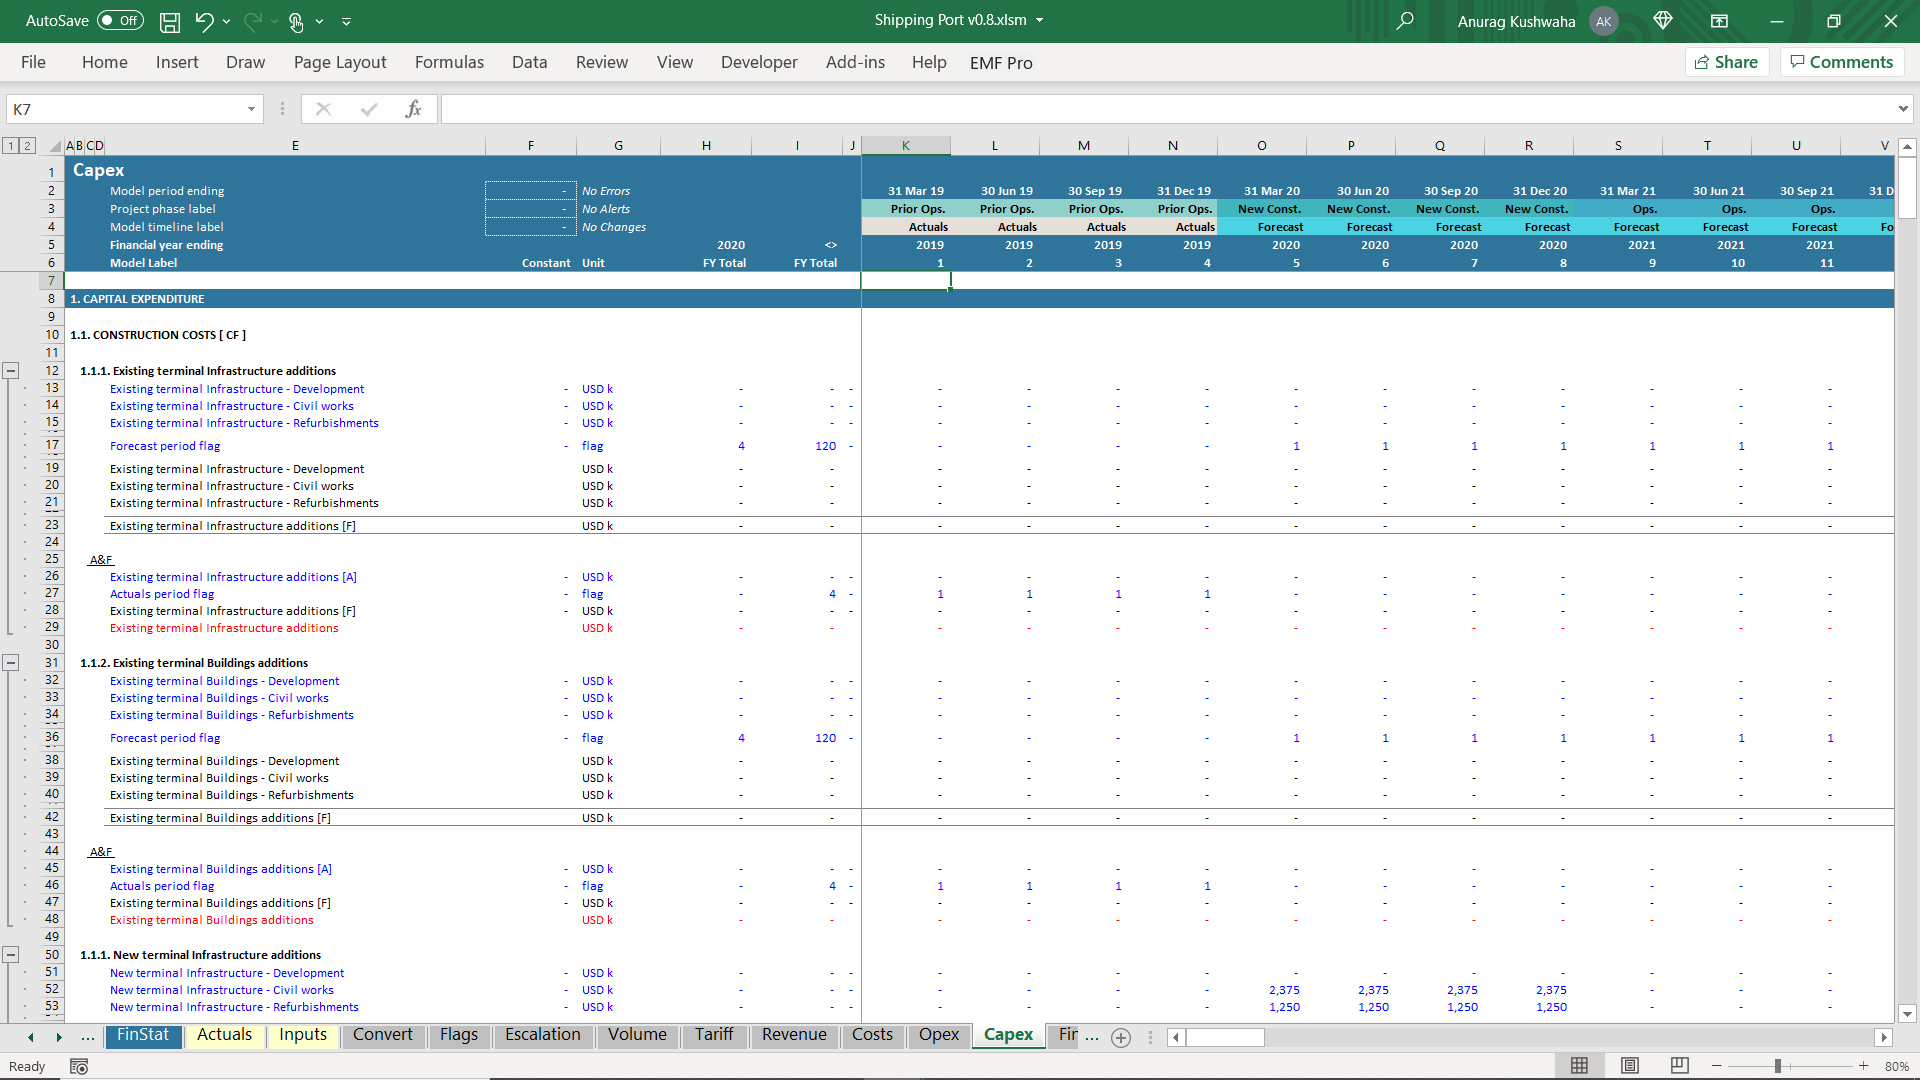Click the Undo arrow icon
Screen dimensions: 1920x1080
pos(204,21)
